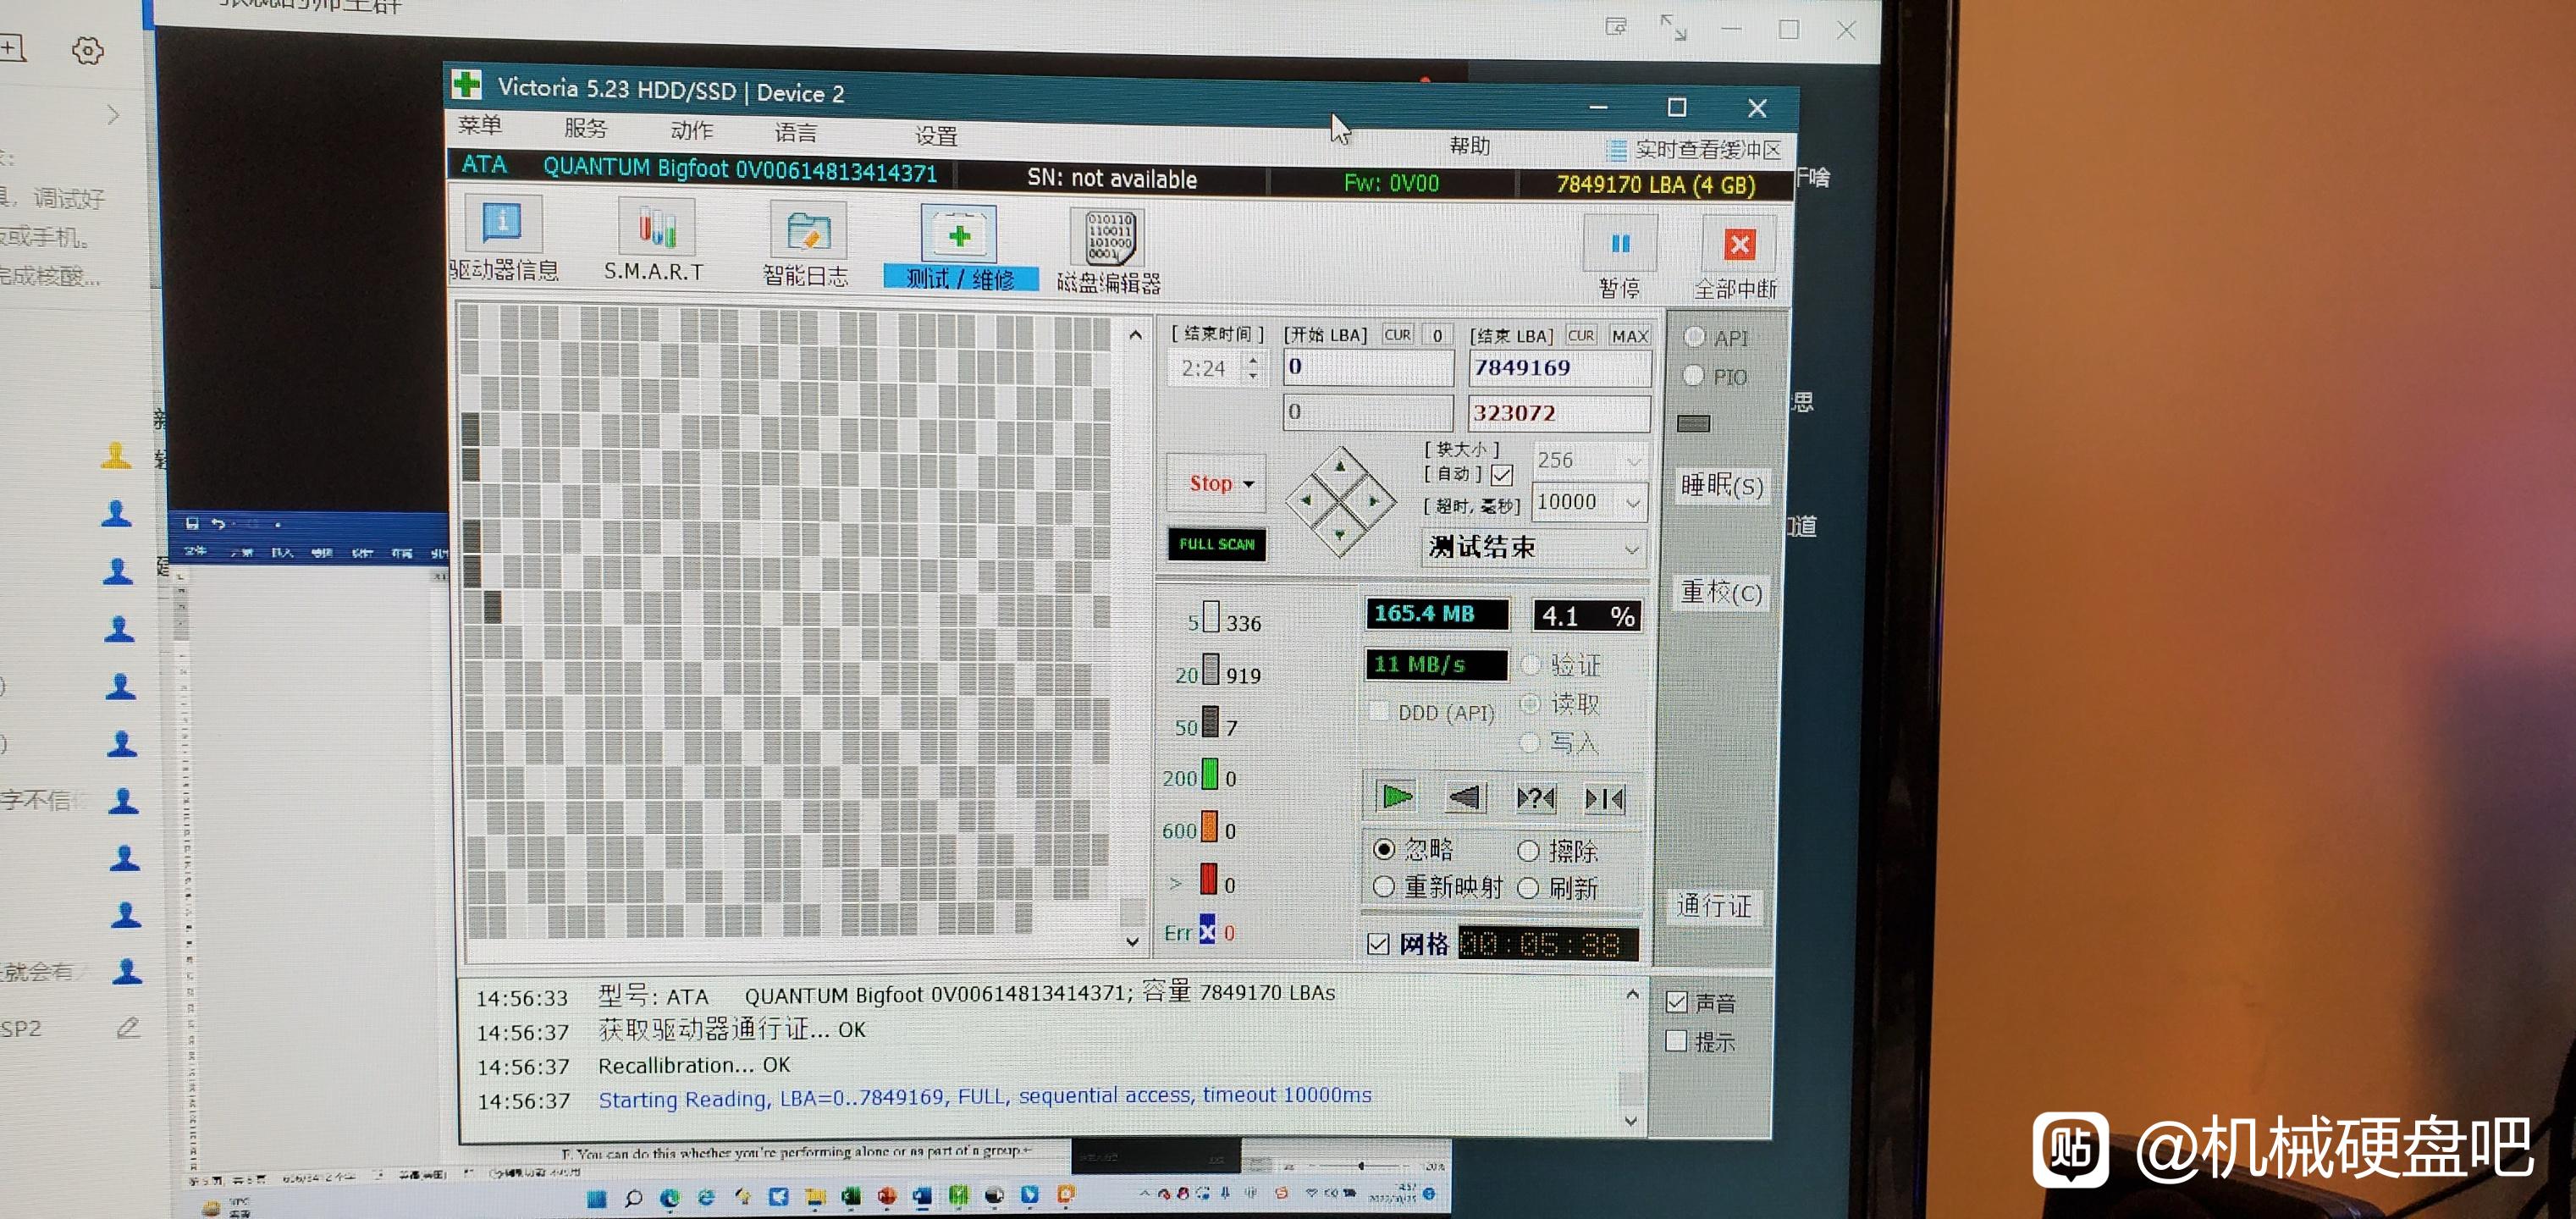Screen dimensions: 2576x1219
Task: Open the 帮助 help menu
Action: (x=1469, y=146)
